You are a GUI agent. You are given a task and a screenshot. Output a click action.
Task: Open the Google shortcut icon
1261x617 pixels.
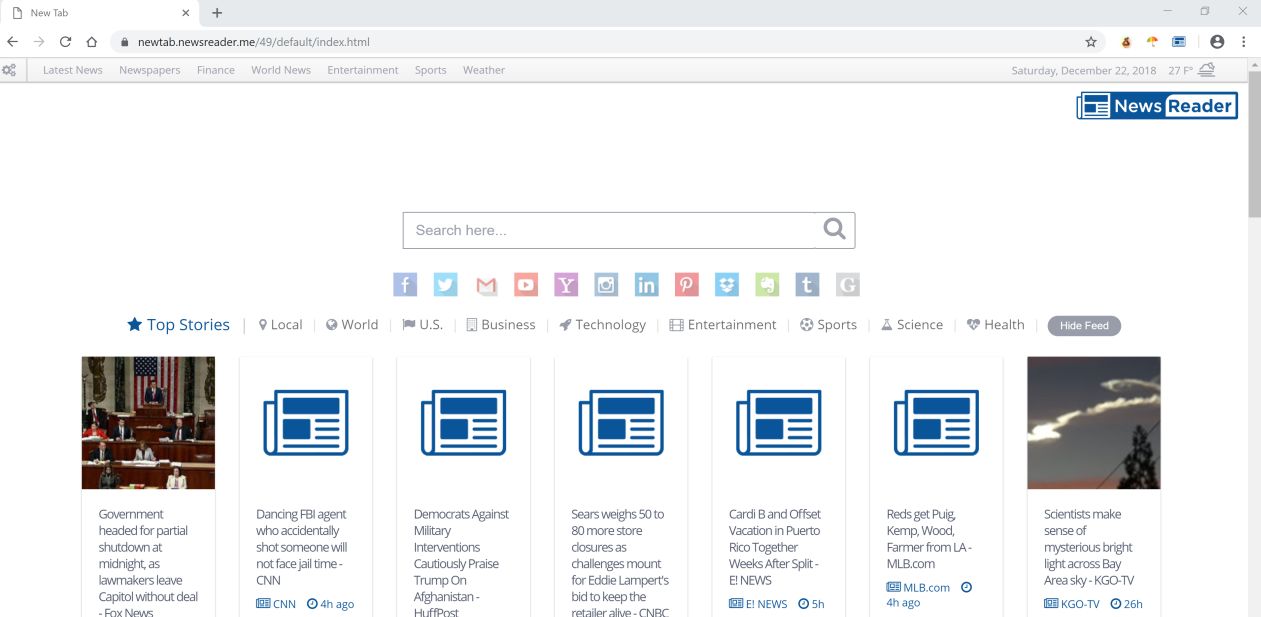pyautogui.click(x=848, y=285)
